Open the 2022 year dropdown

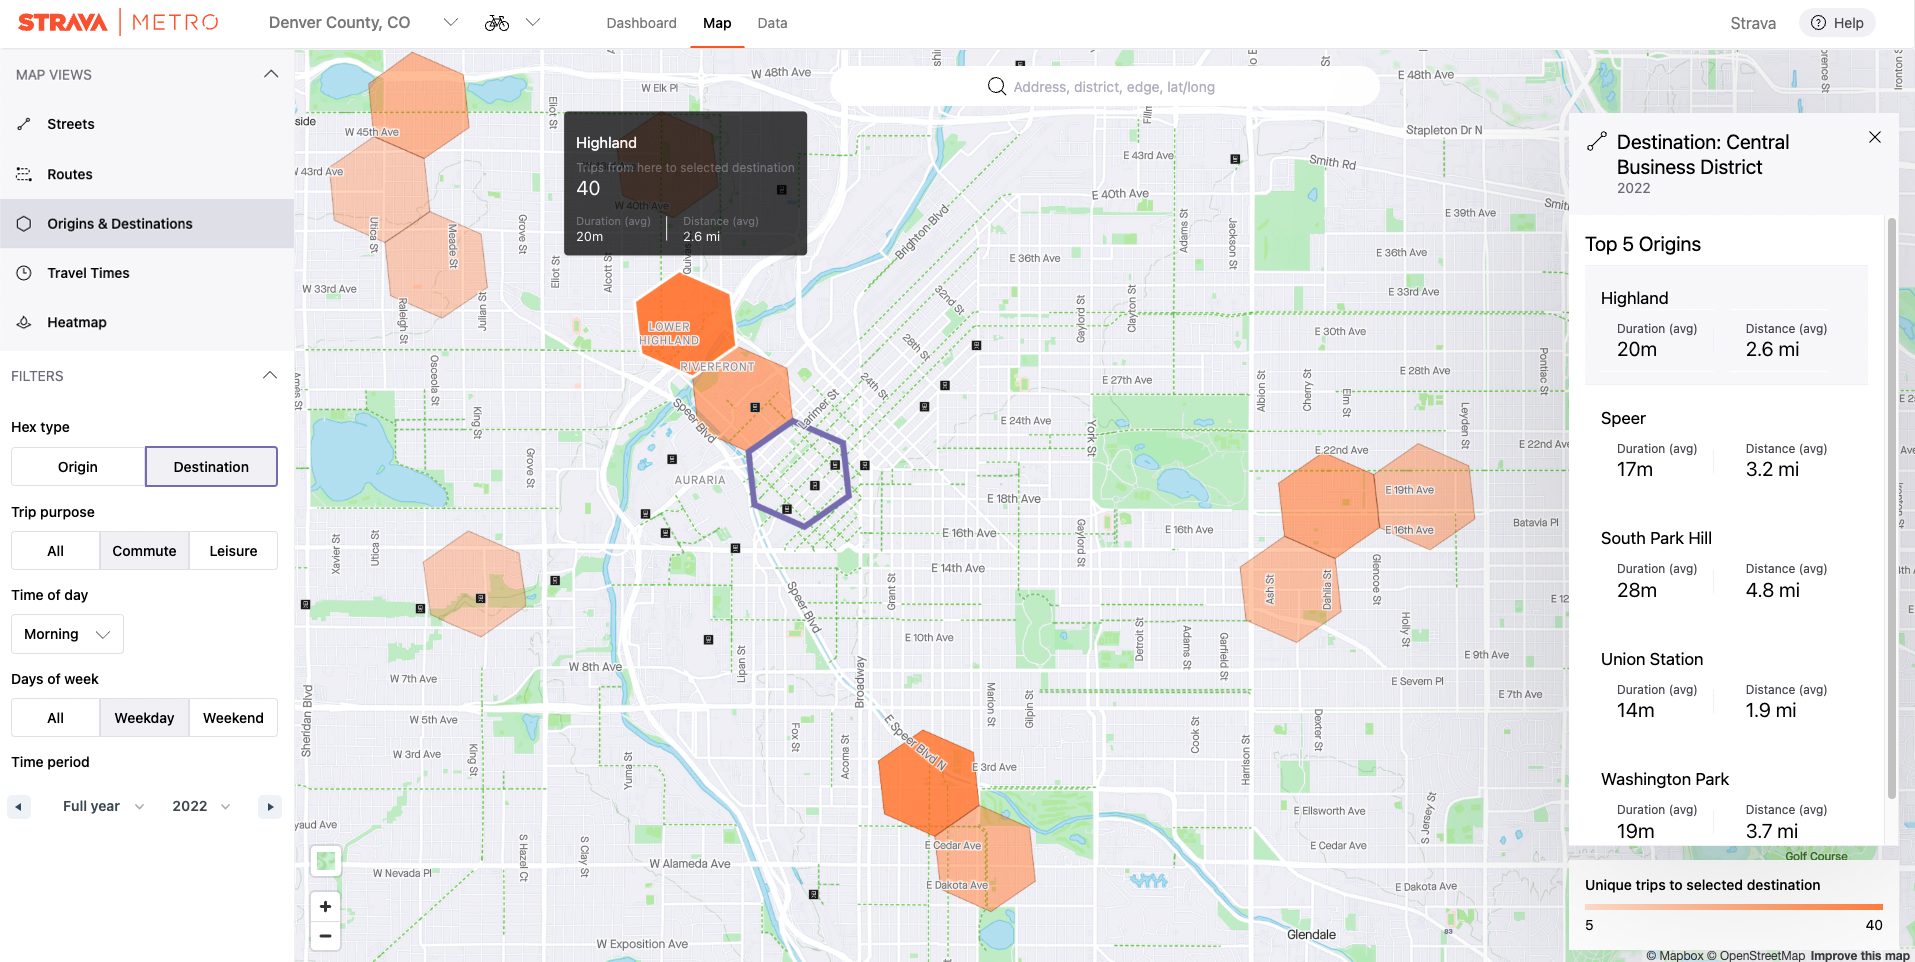201,806
